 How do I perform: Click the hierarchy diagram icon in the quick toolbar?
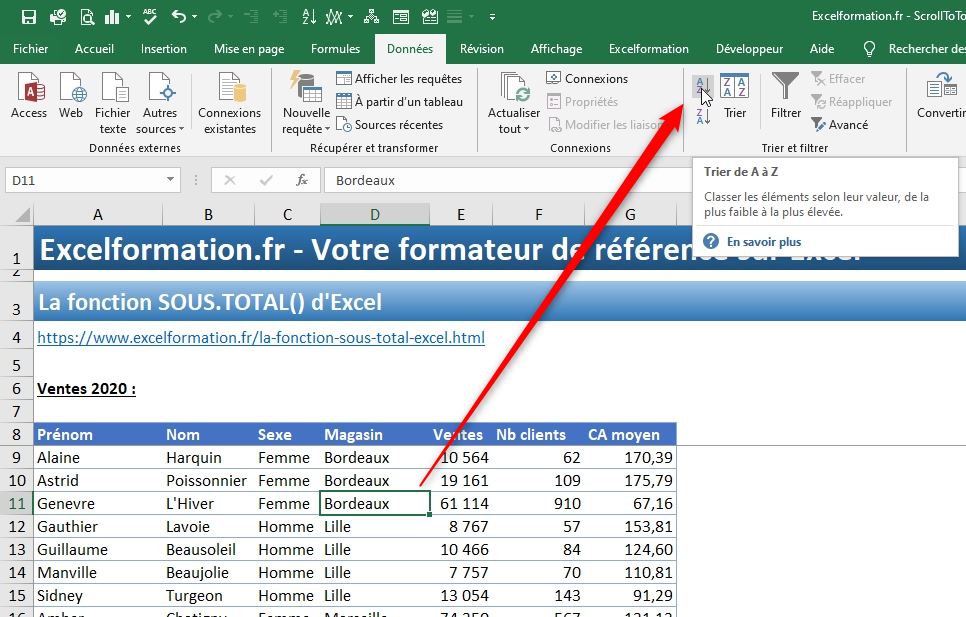coord(371,17)
